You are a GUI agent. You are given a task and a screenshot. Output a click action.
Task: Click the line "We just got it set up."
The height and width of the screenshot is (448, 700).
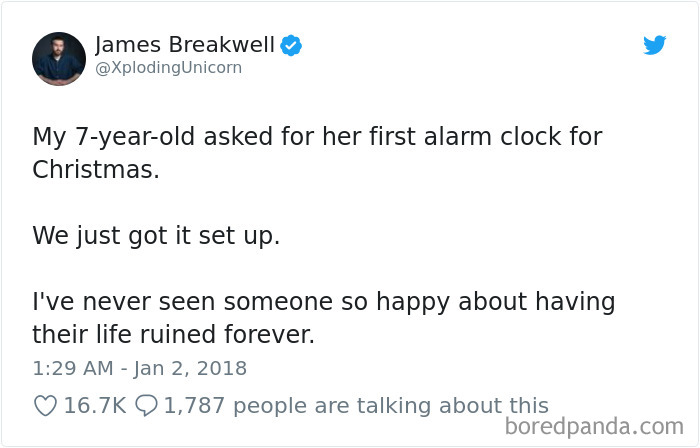point(158,235)
